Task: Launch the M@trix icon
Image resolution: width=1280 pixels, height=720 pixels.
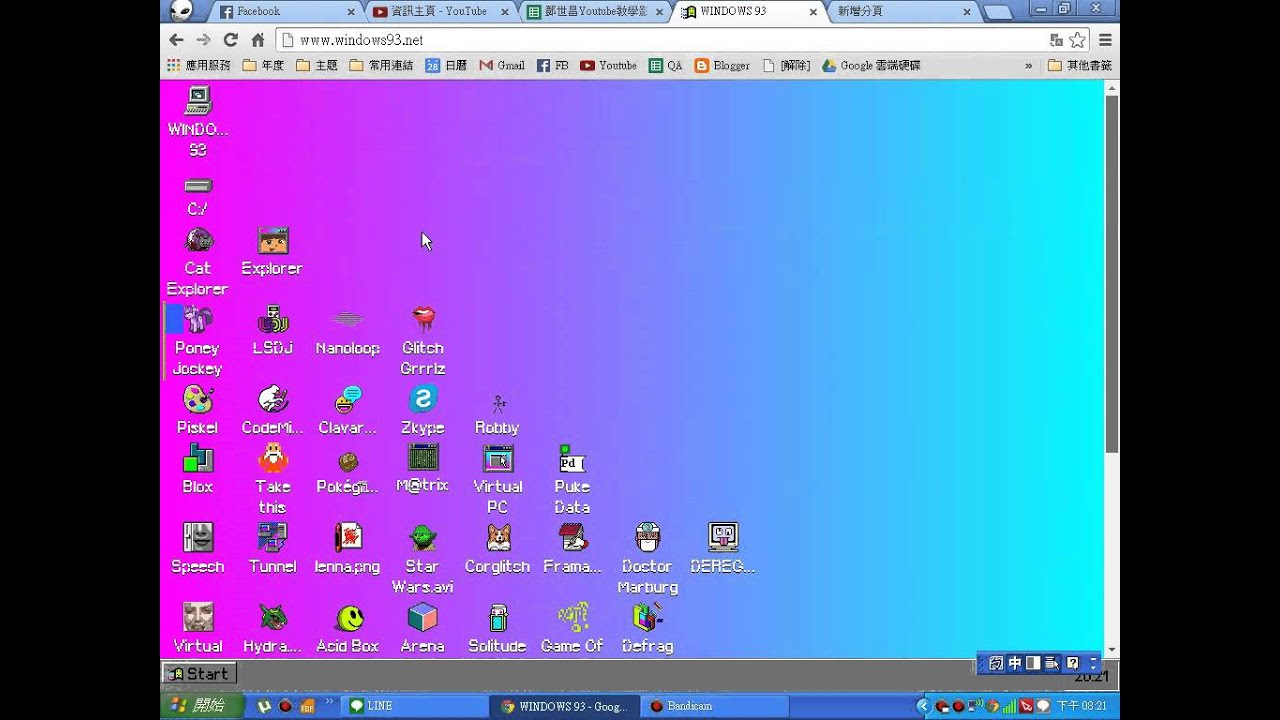Action: 423,458
